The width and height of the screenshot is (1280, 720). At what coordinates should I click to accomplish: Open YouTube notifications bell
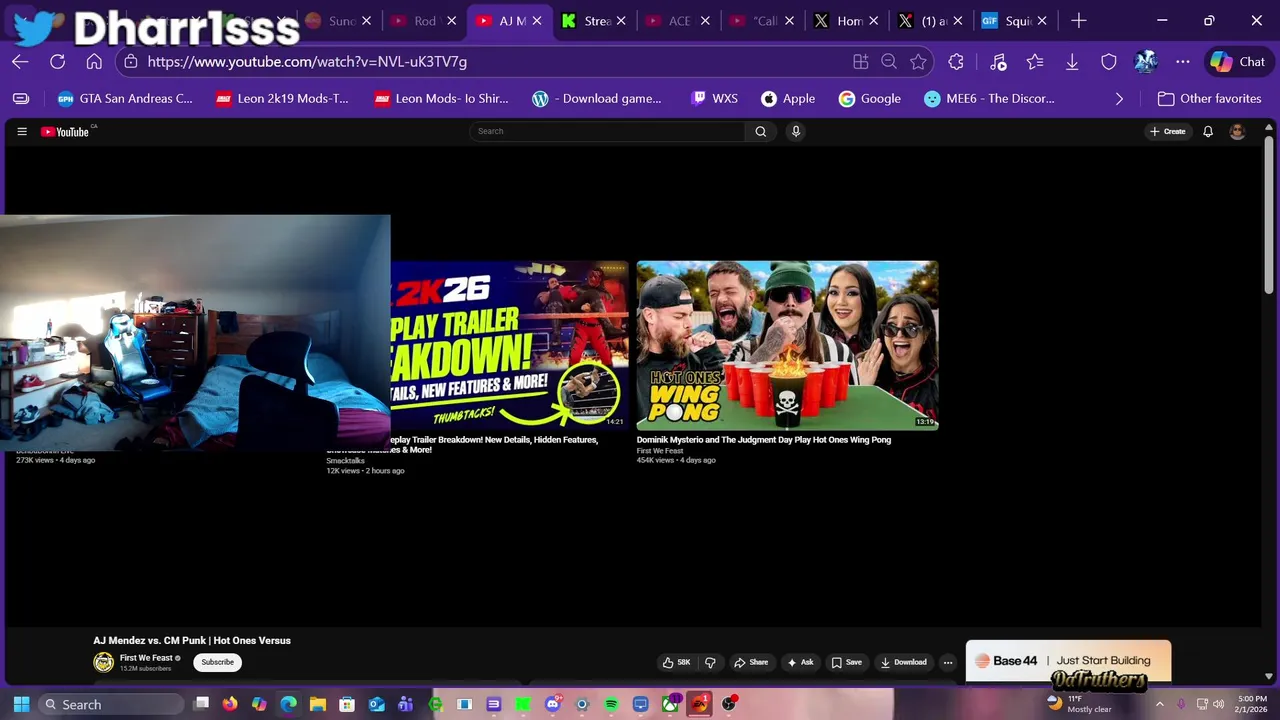point(1208,131)
